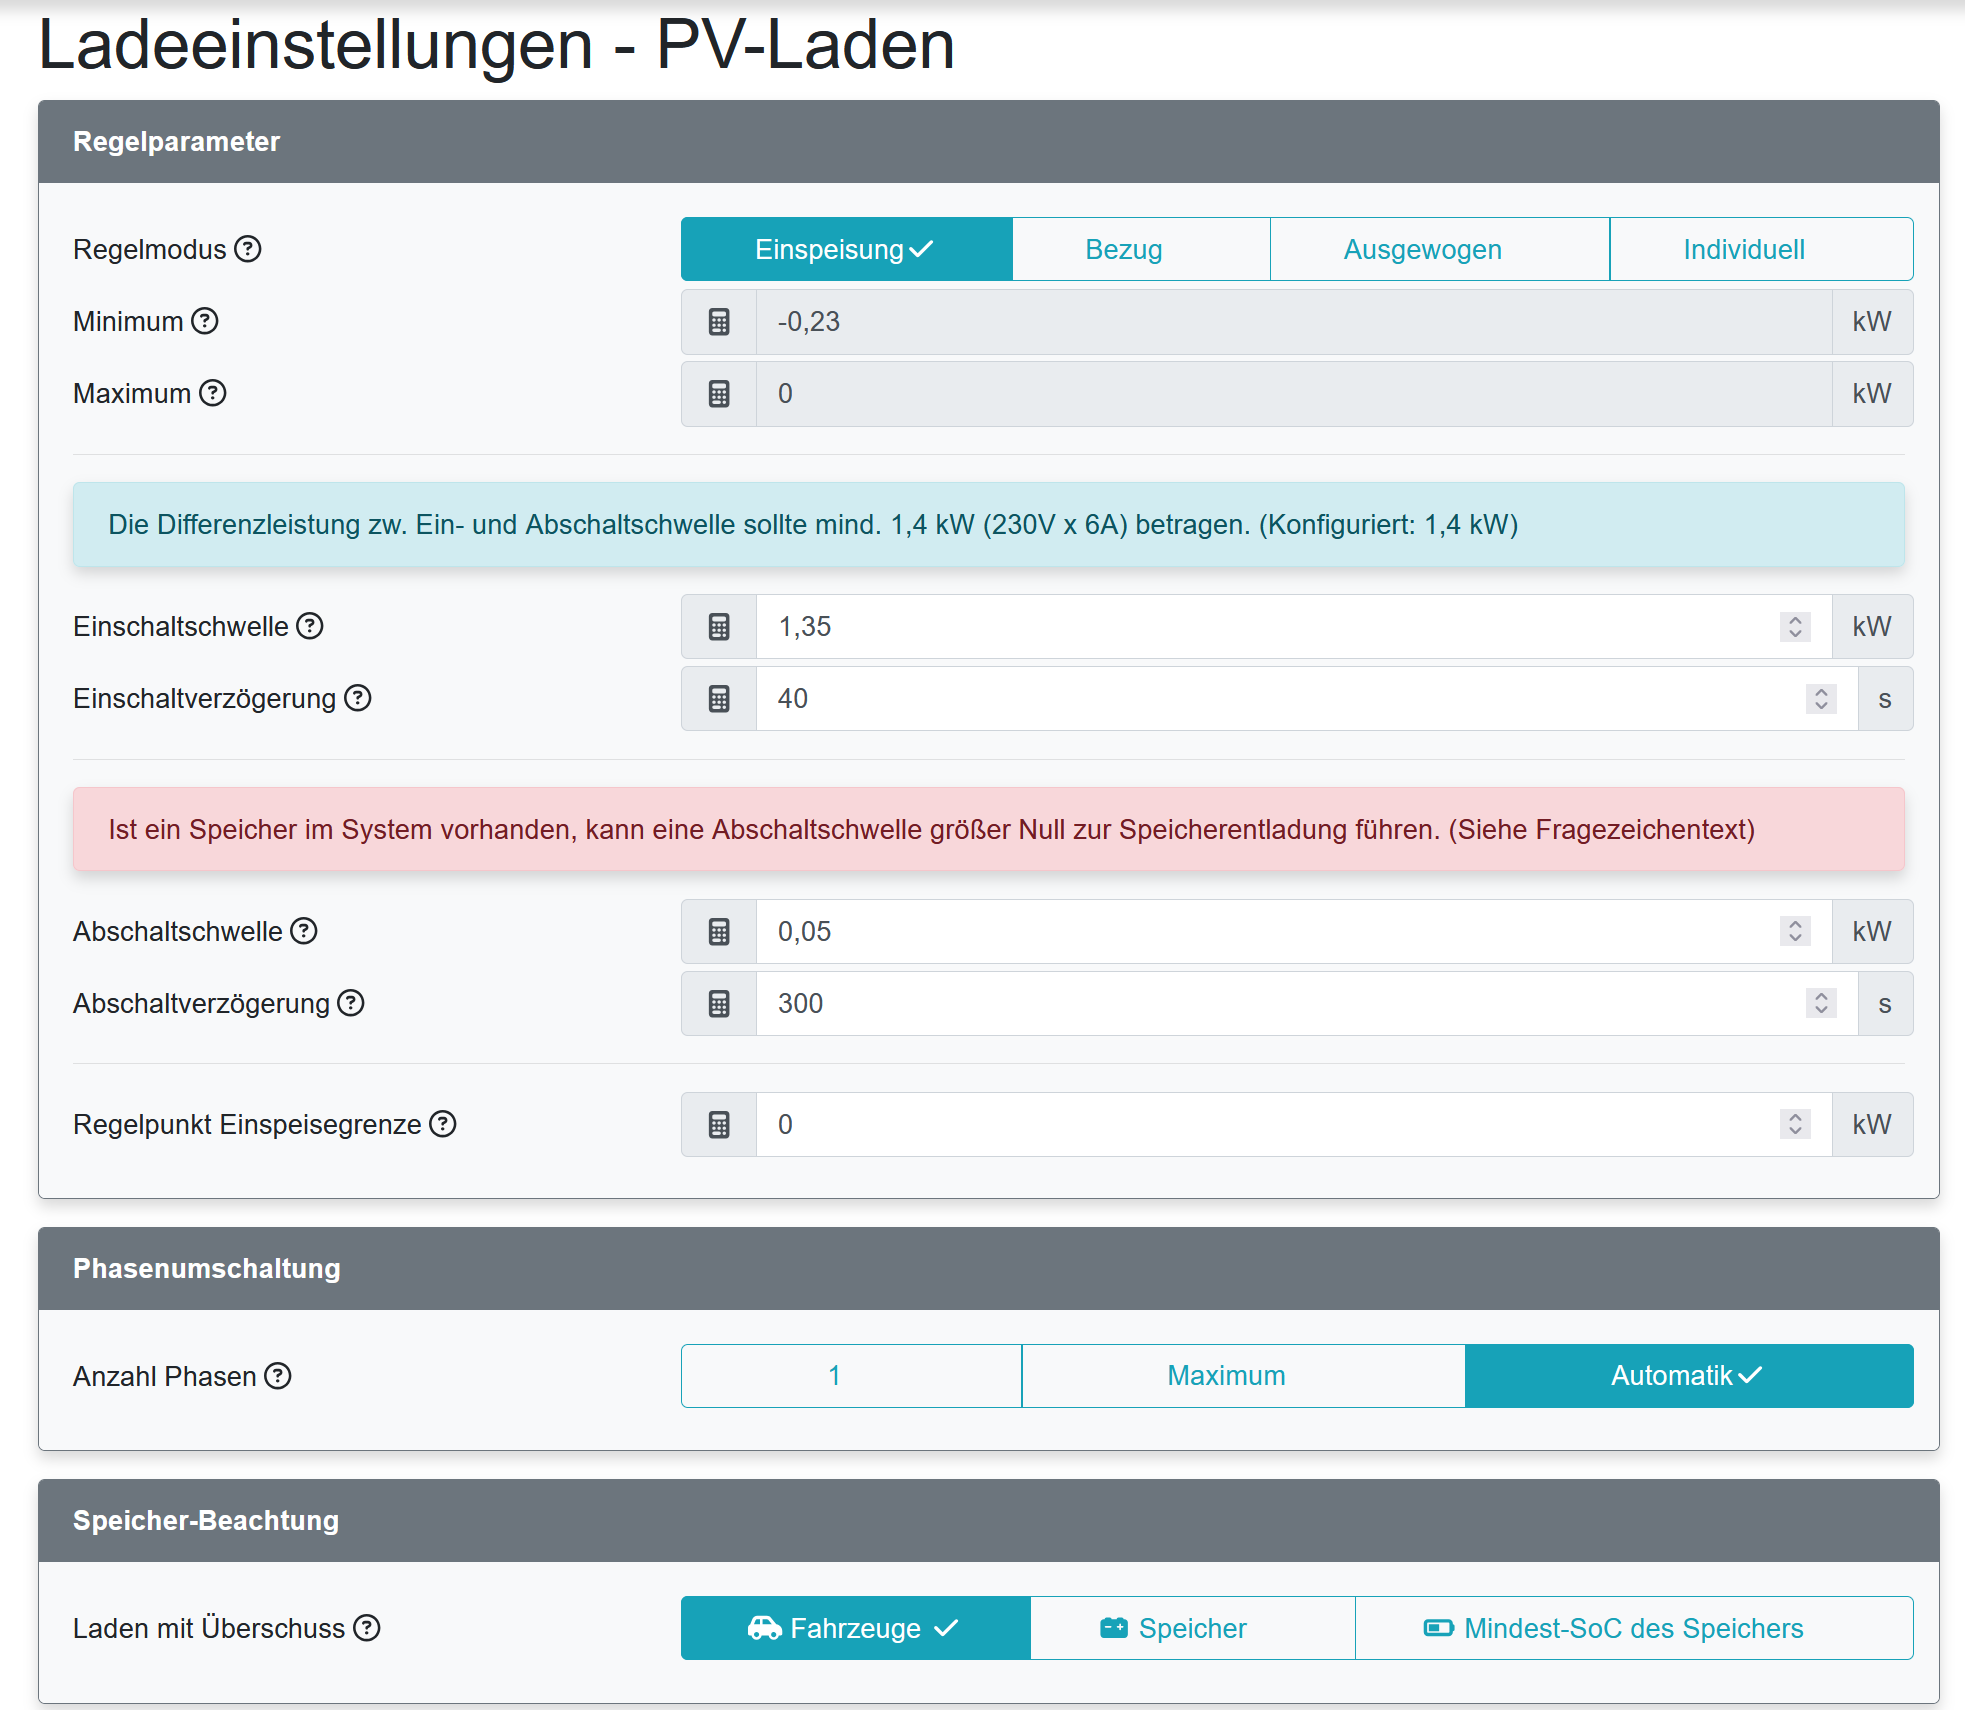Click the red Speicher warning notice
The height and width of the screenshot is (1710, 1965).
988,830
